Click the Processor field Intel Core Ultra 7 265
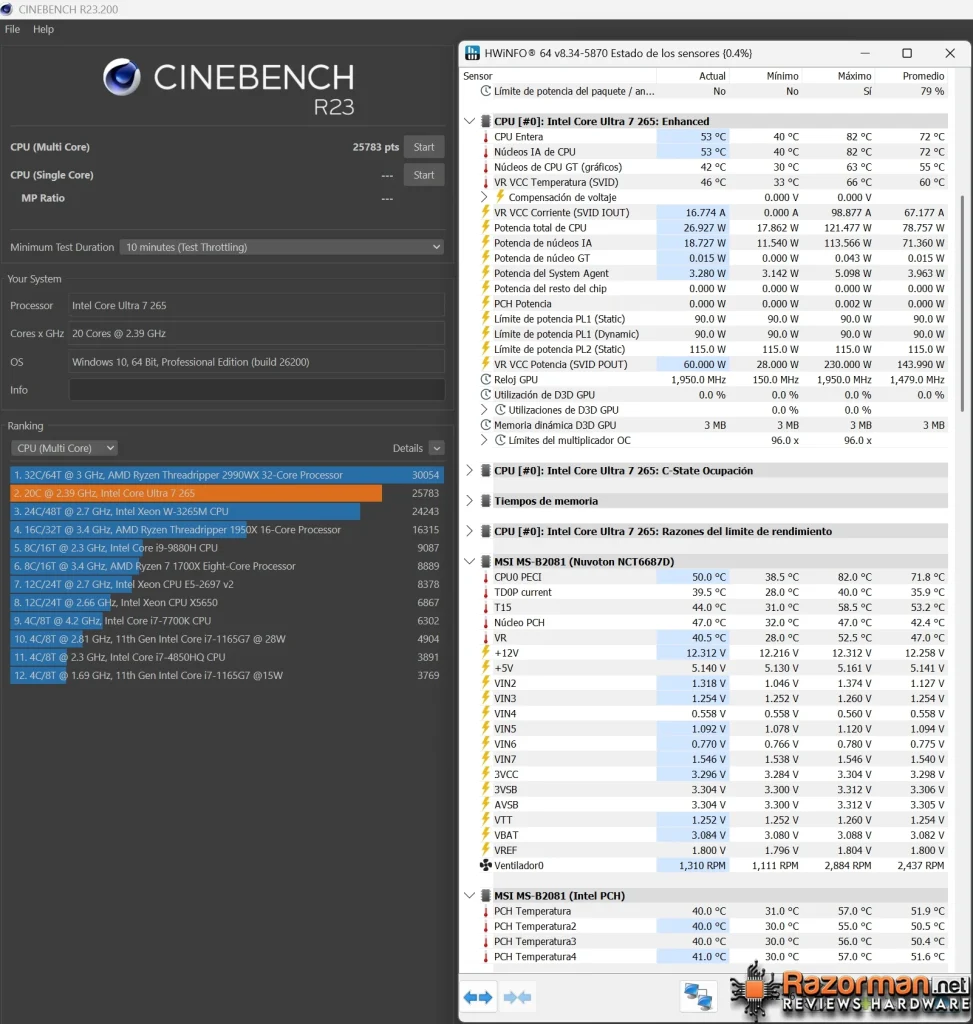 click(257, 305)
